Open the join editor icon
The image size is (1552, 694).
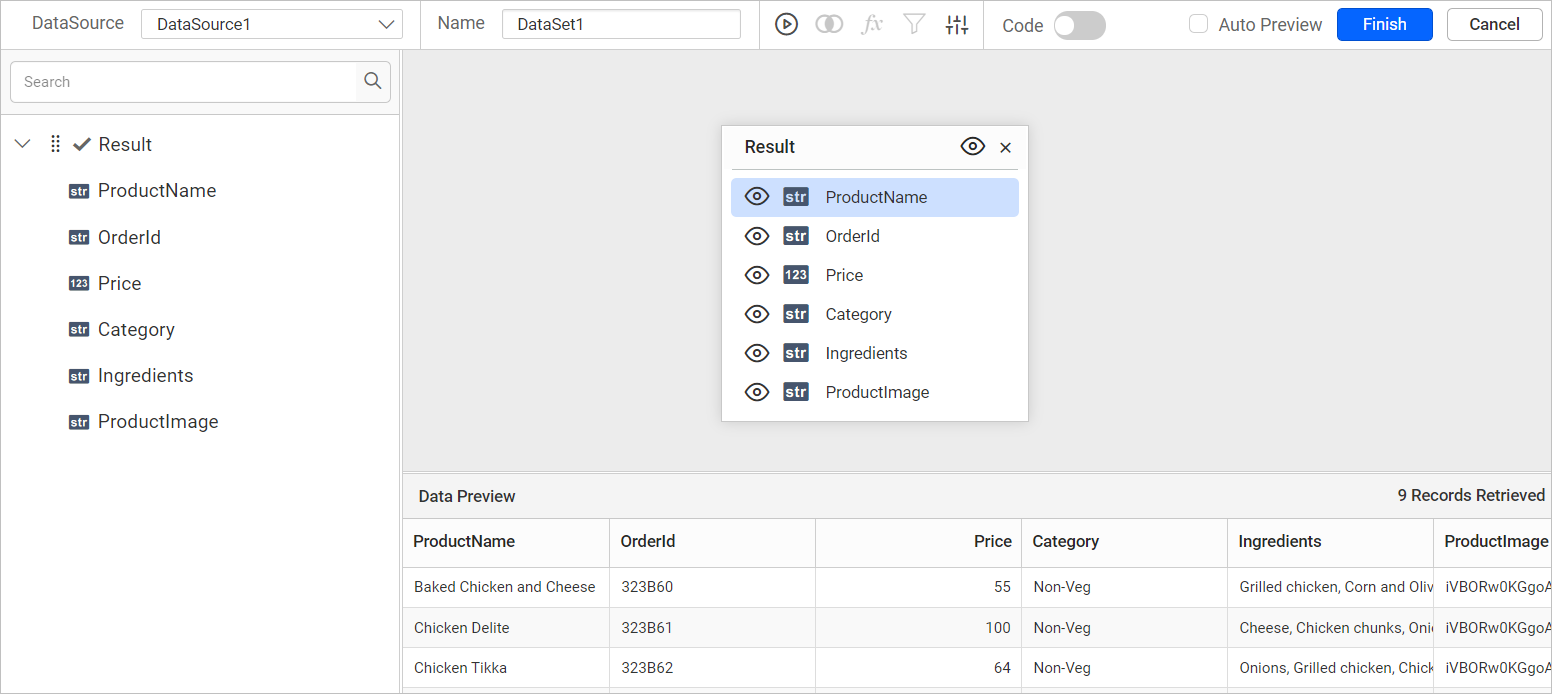[829, 25]
